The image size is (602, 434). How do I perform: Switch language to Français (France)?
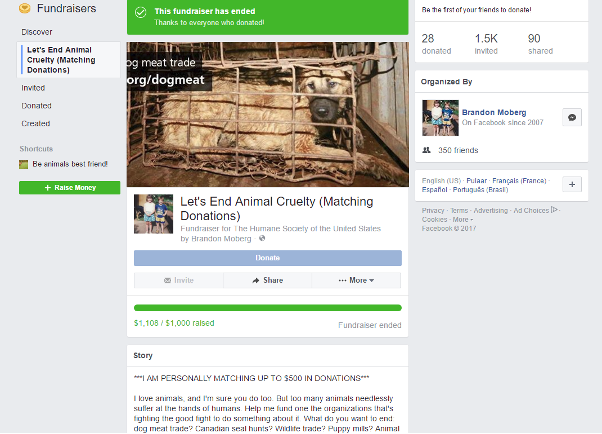(x=519, y=181)
